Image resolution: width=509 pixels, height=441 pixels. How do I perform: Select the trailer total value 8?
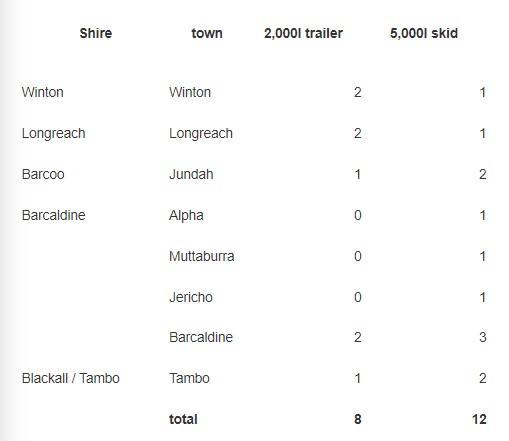point(358,419)
